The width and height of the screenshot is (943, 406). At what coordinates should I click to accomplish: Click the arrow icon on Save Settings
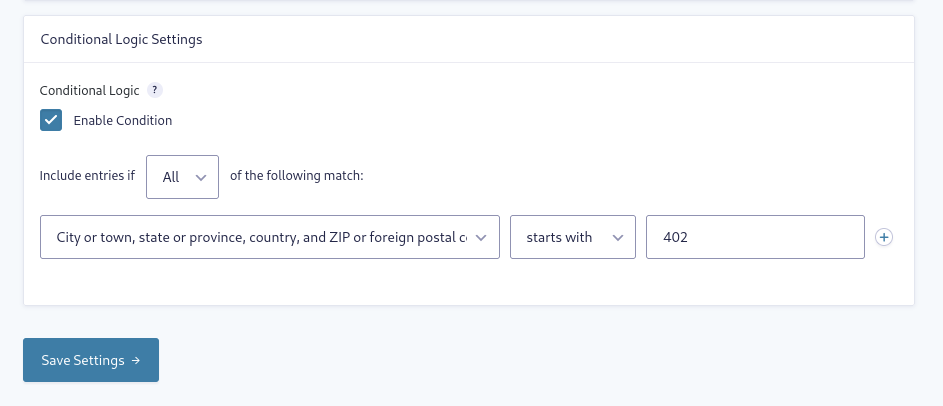136,360
